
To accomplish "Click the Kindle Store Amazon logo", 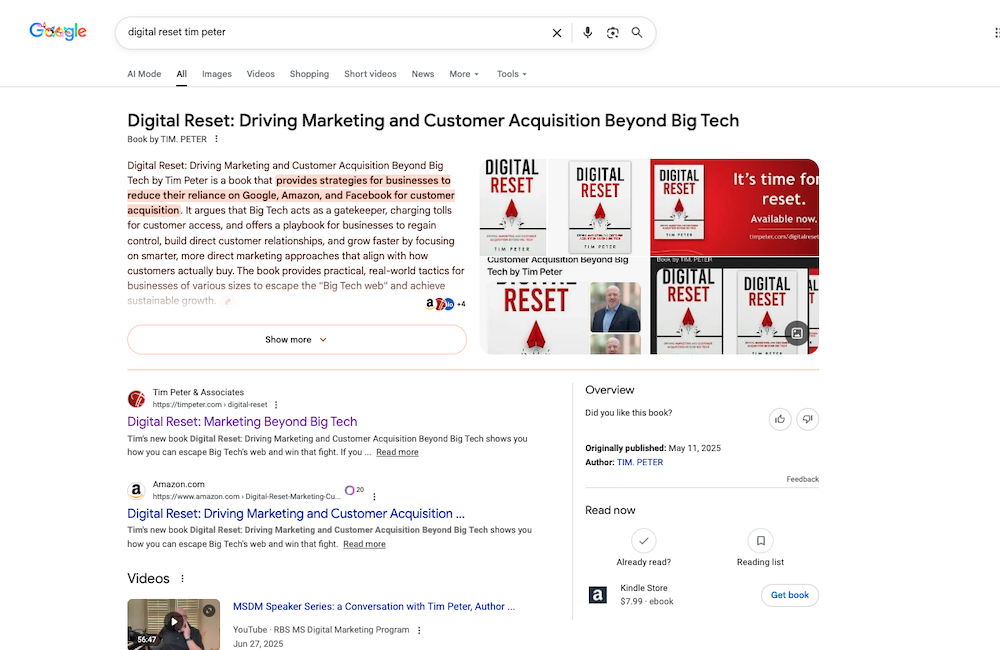I will 598,595.
